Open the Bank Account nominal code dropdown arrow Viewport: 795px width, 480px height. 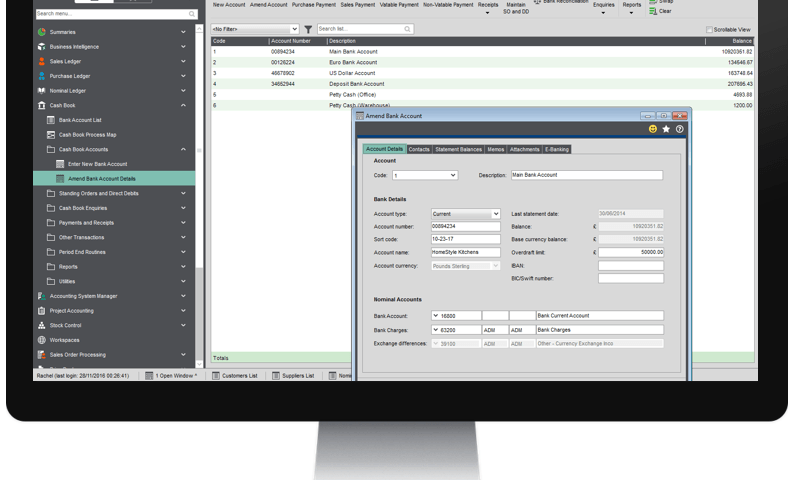[435, 316]
